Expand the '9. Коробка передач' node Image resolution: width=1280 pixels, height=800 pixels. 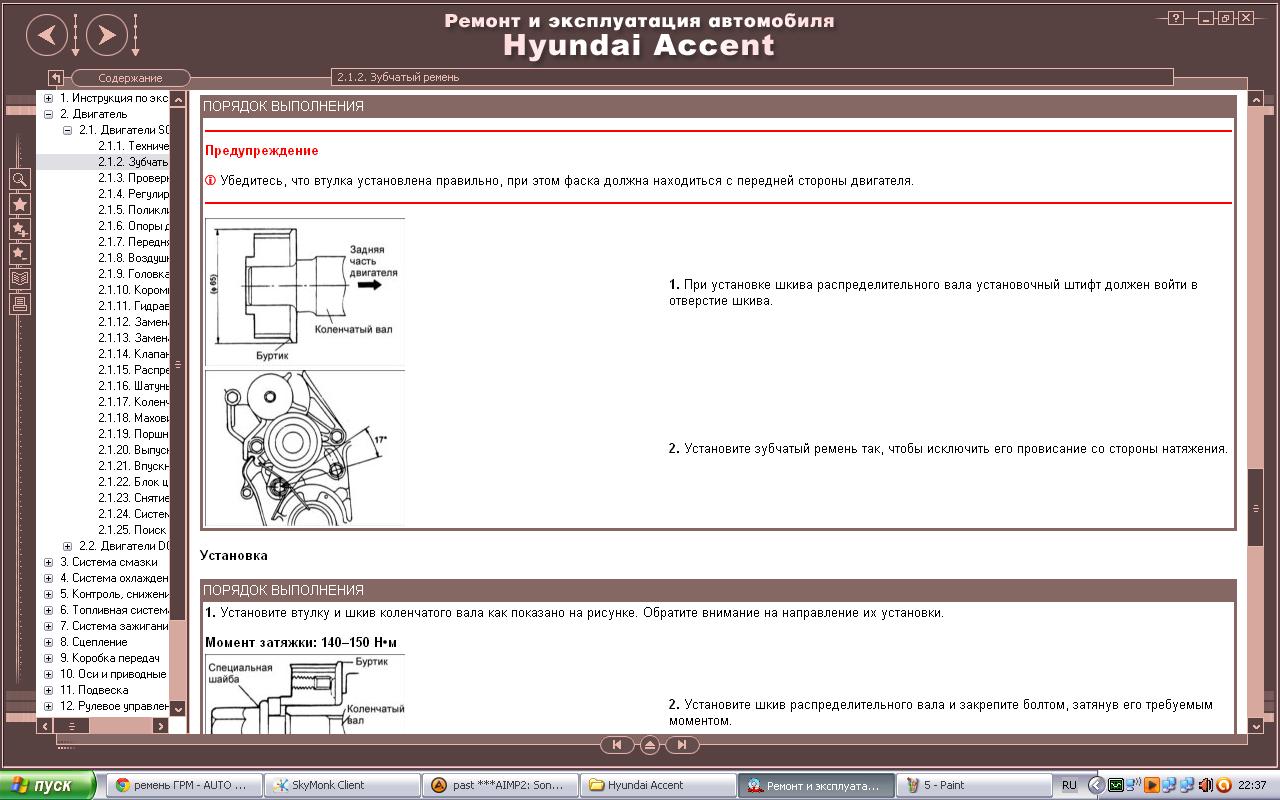click(49, 658)
